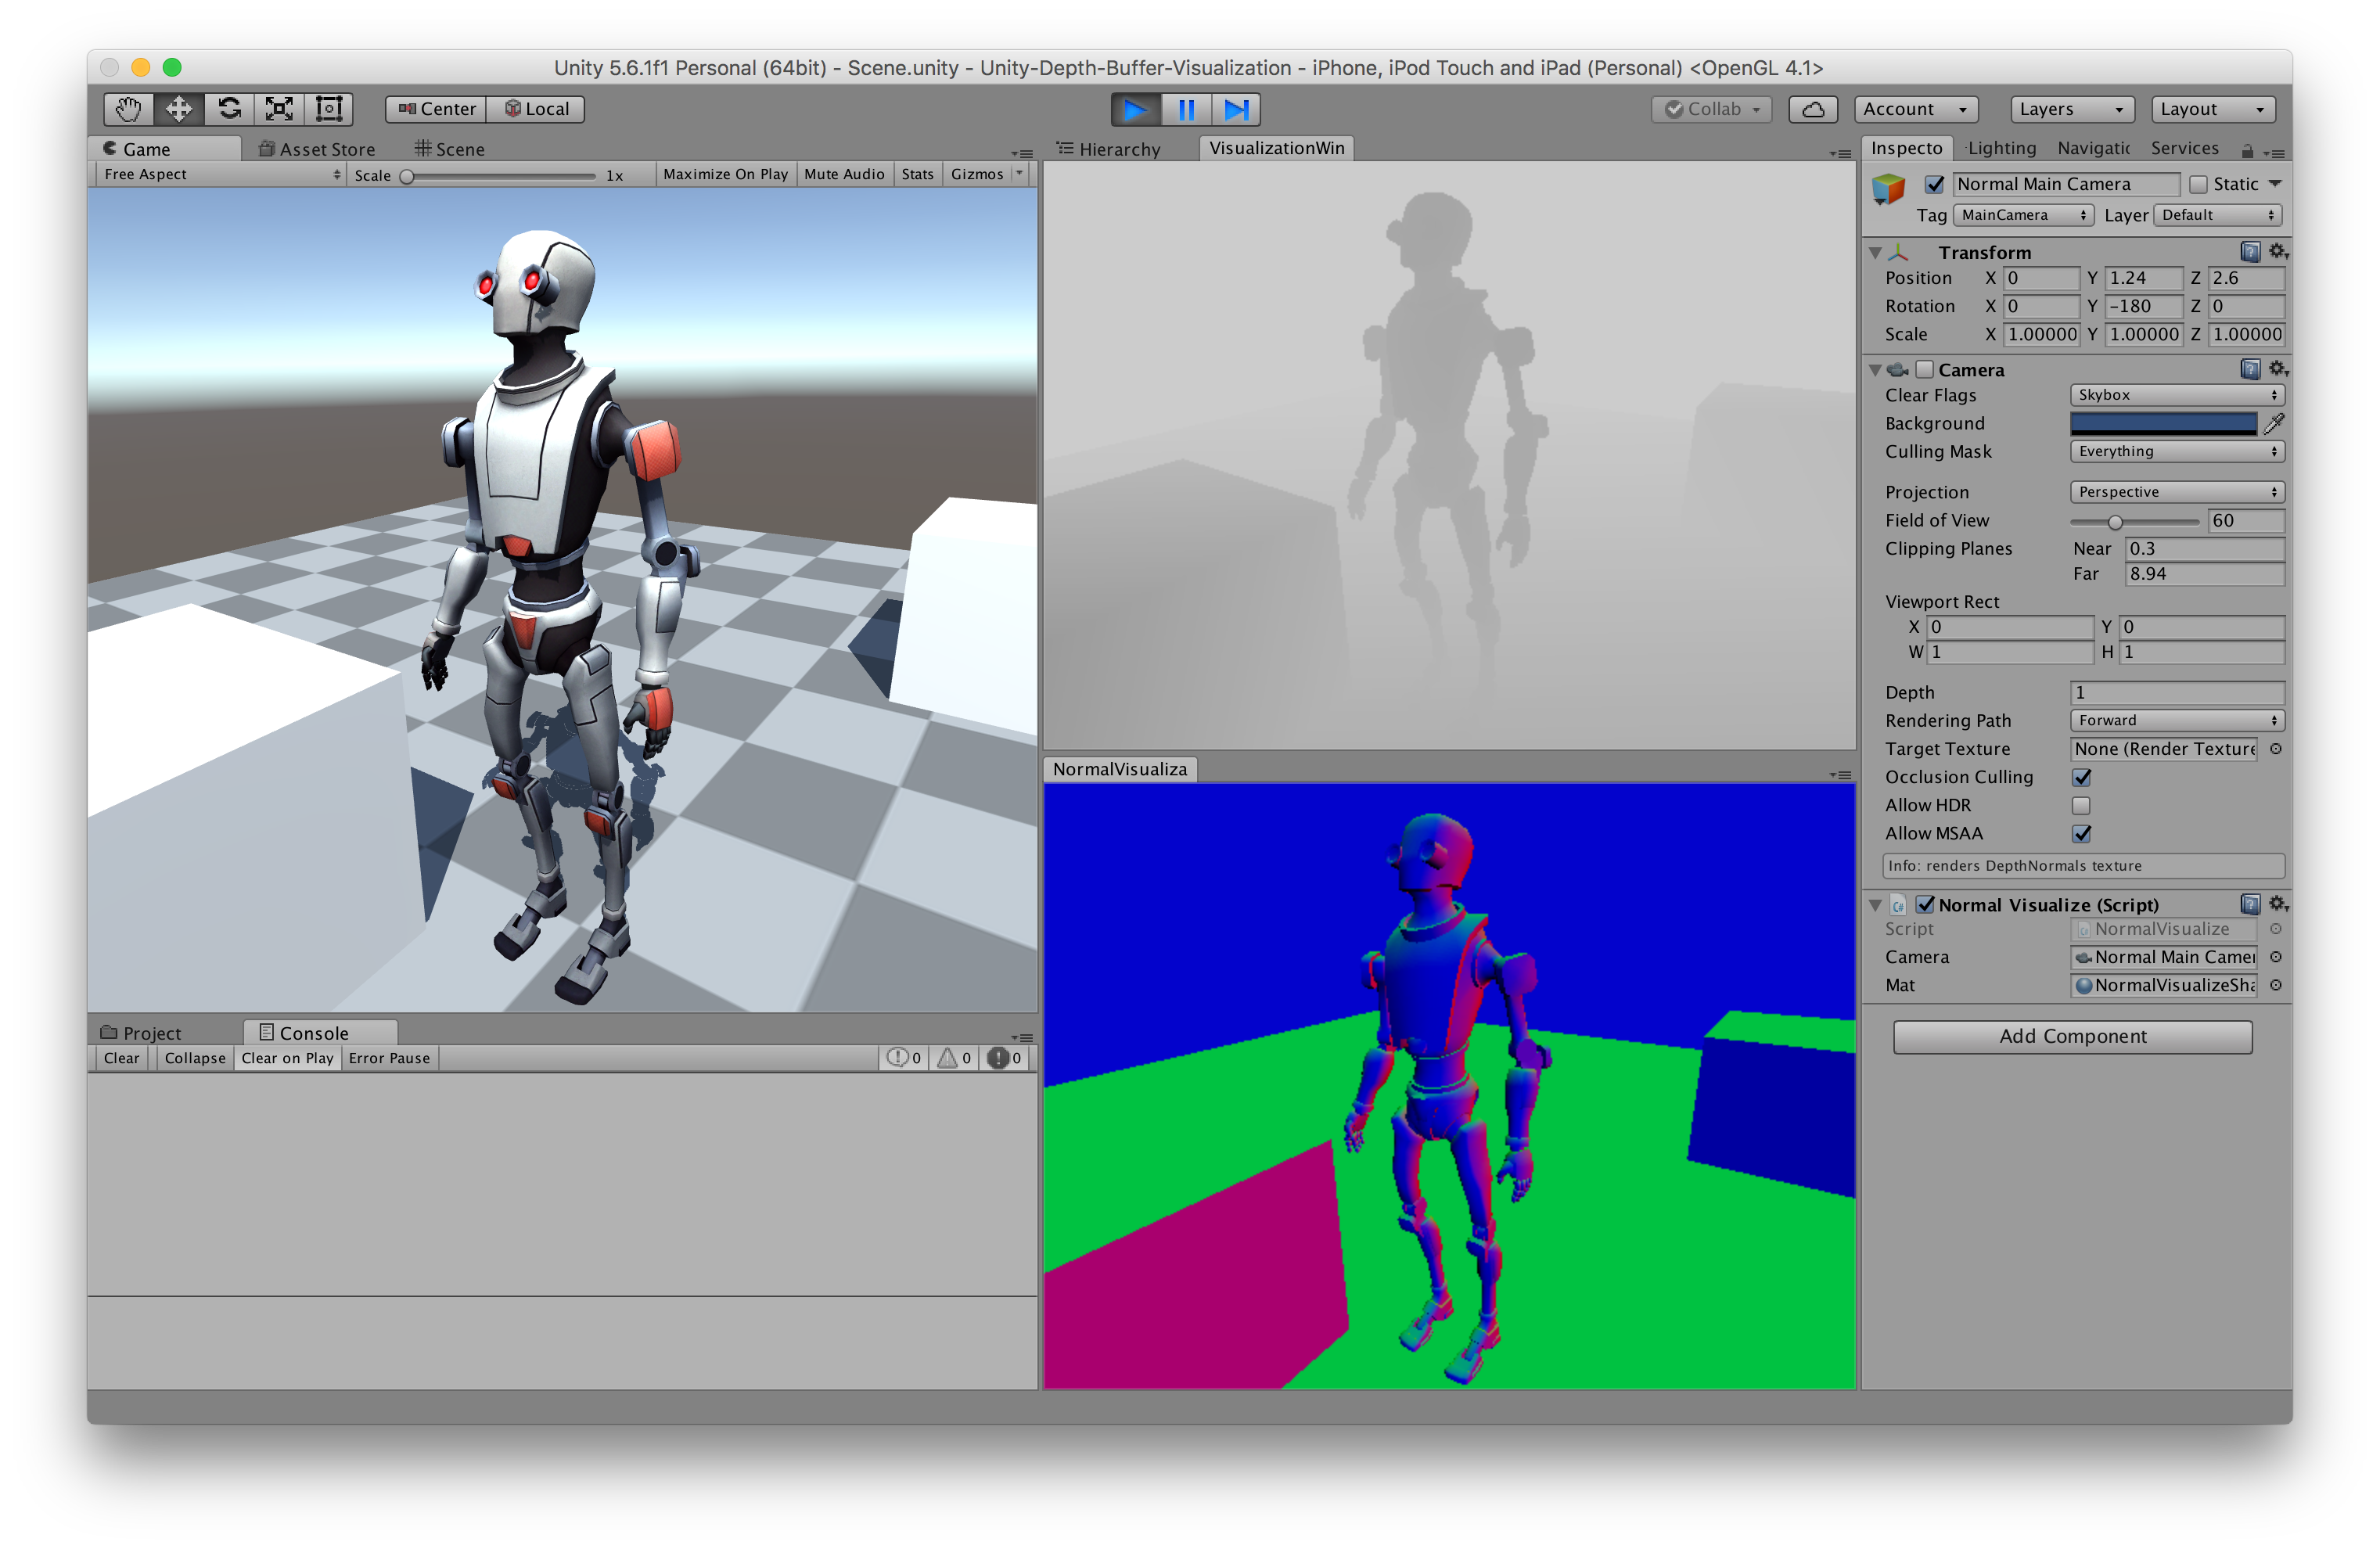The height and width of the screenshot is (1549, 2380).
Task: Select the Move tool
Action: click(179, 109)
